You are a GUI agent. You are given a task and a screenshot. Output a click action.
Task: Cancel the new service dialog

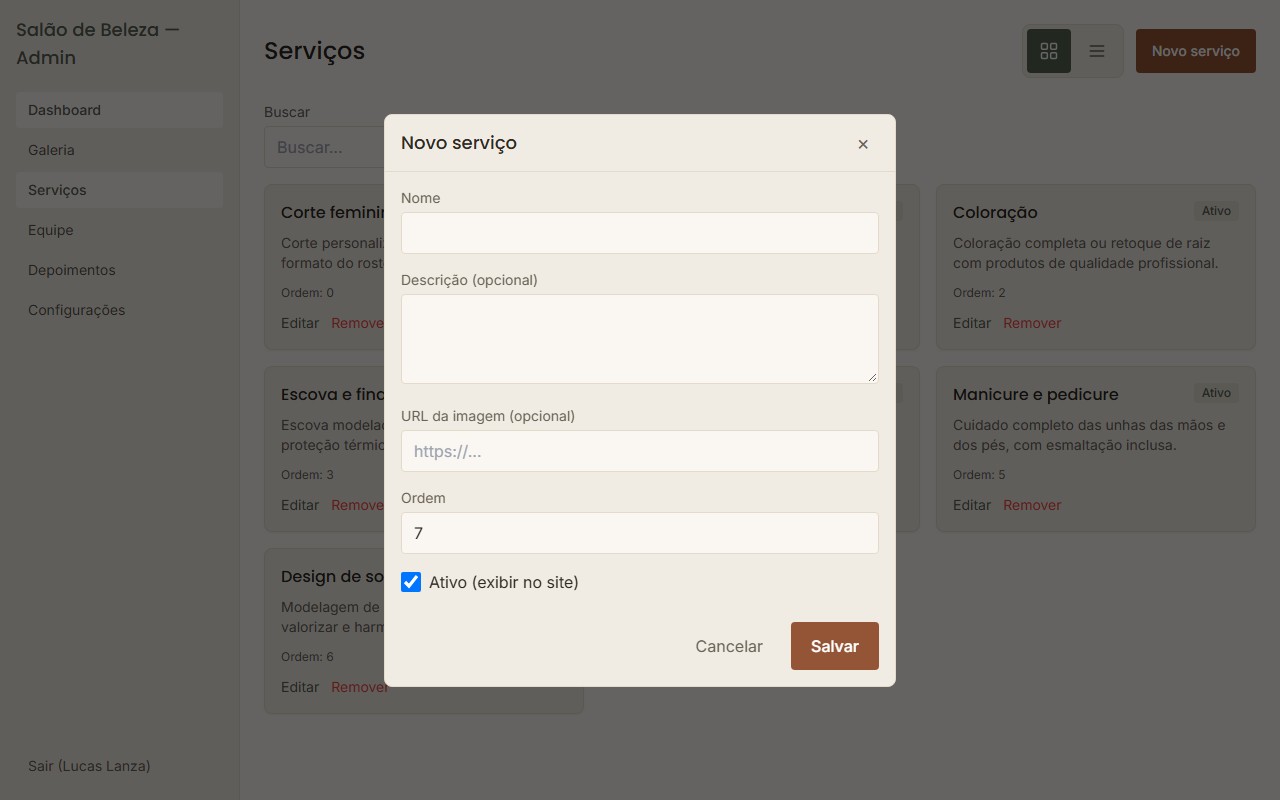coord(729,646)
